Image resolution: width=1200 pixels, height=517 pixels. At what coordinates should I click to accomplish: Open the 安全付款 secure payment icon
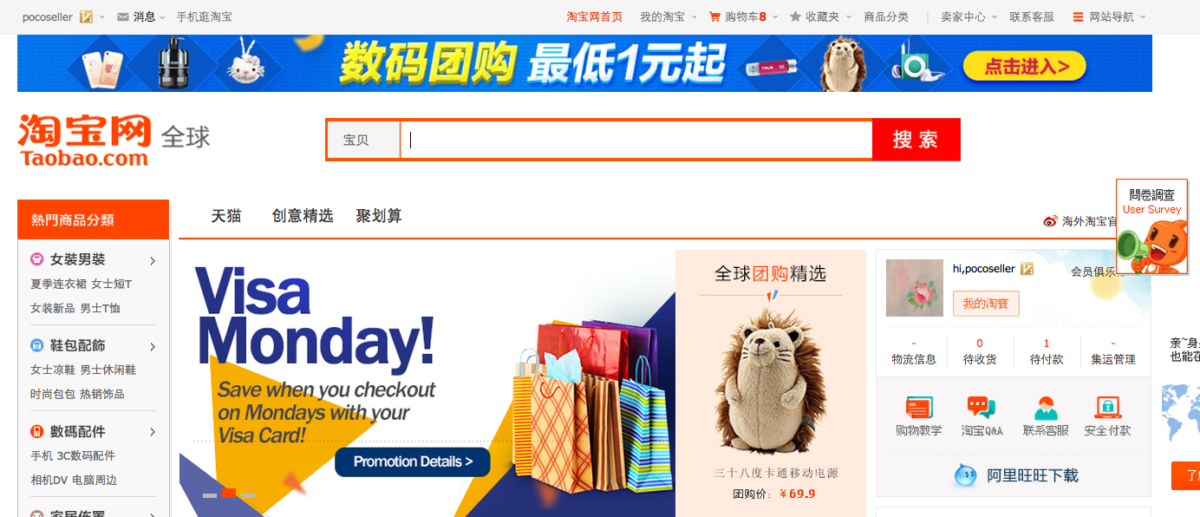pos(1107,407)
